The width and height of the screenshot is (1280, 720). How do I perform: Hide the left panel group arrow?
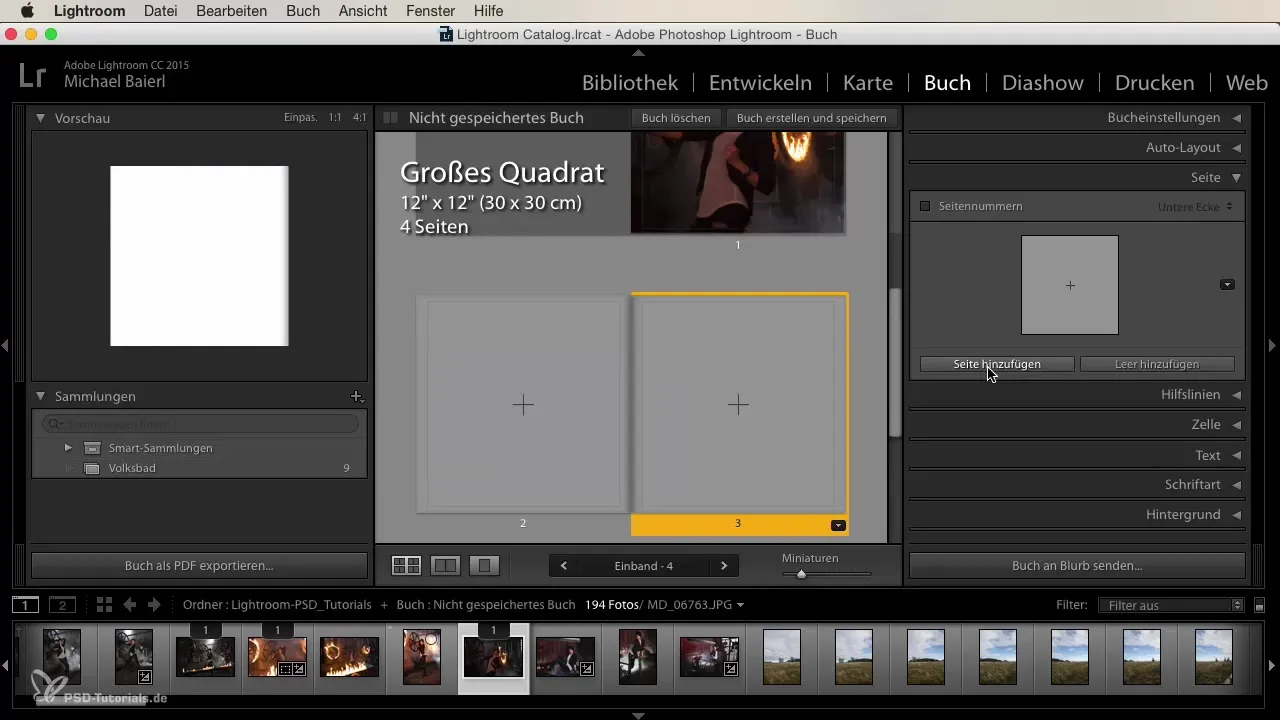click(x=5, y=345)
